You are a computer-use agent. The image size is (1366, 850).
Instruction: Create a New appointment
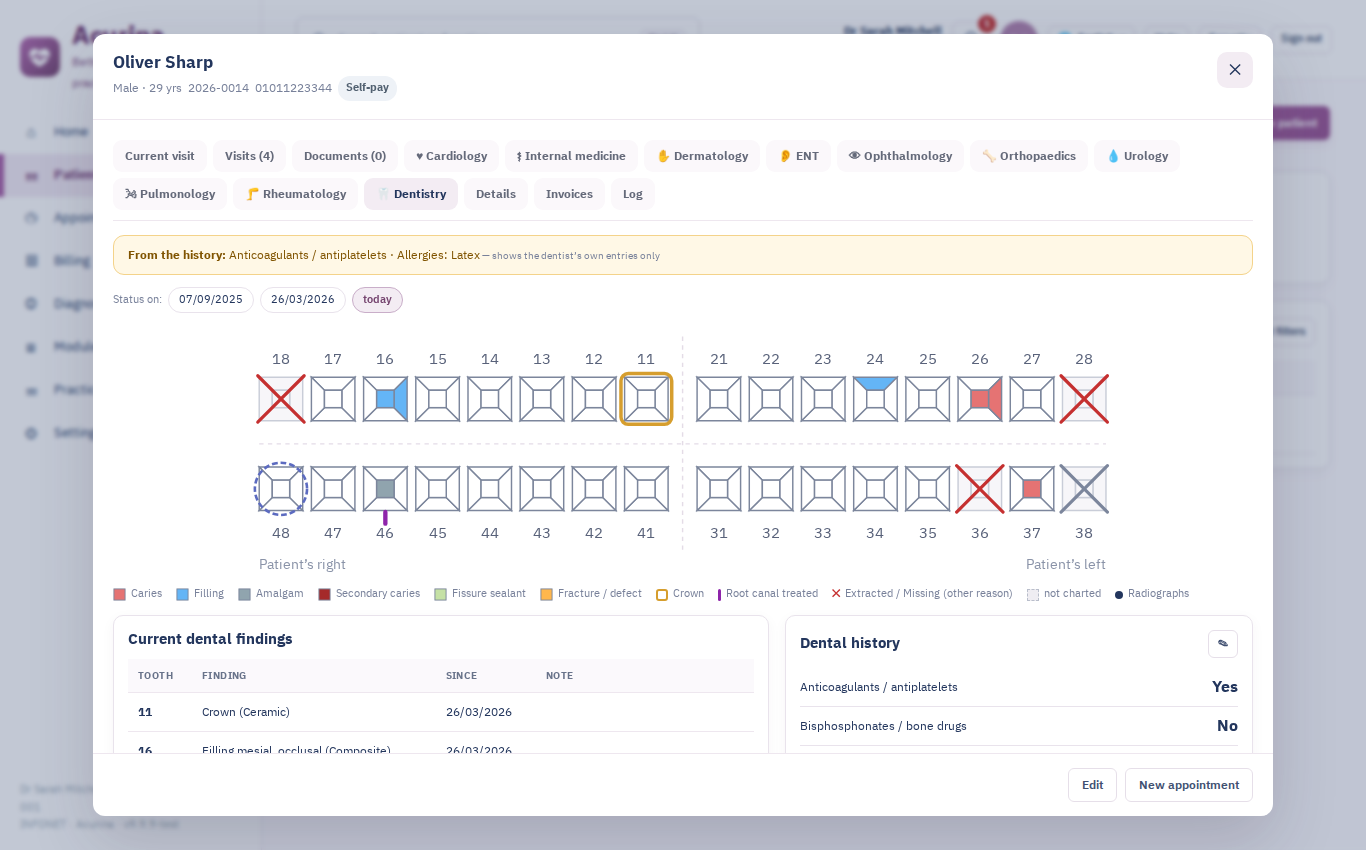pos(1189,785)
